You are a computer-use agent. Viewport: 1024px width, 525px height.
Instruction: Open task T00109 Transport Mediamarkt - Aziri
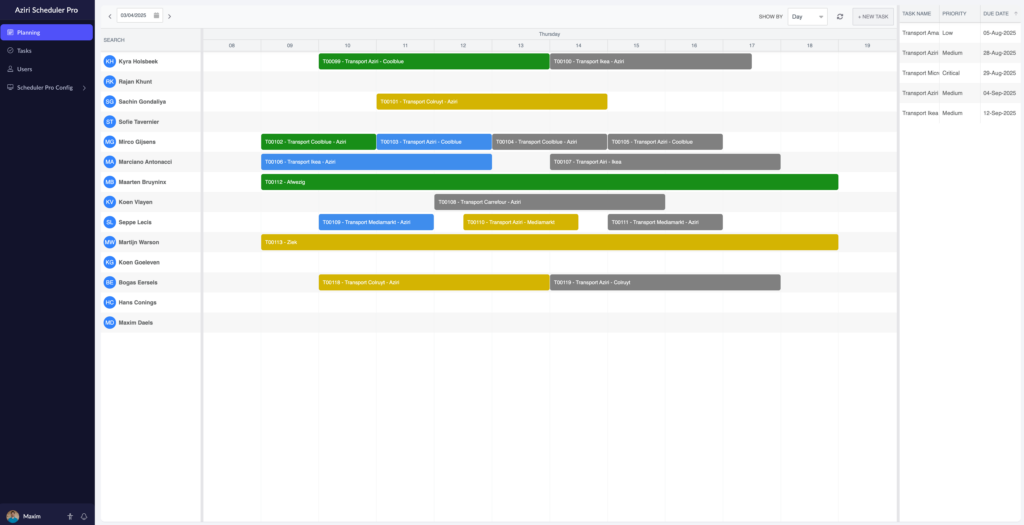(376, 222)
